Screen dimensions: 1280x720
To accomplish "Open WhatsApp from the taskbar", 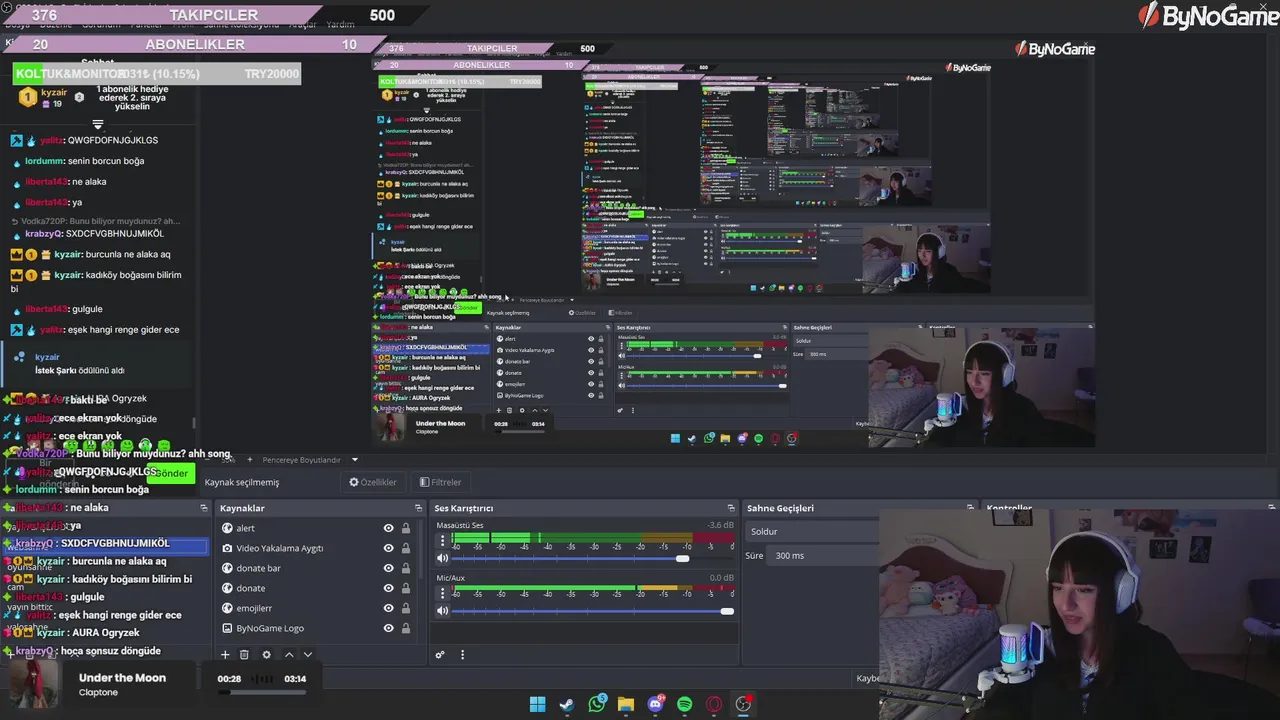I will 597,704.
